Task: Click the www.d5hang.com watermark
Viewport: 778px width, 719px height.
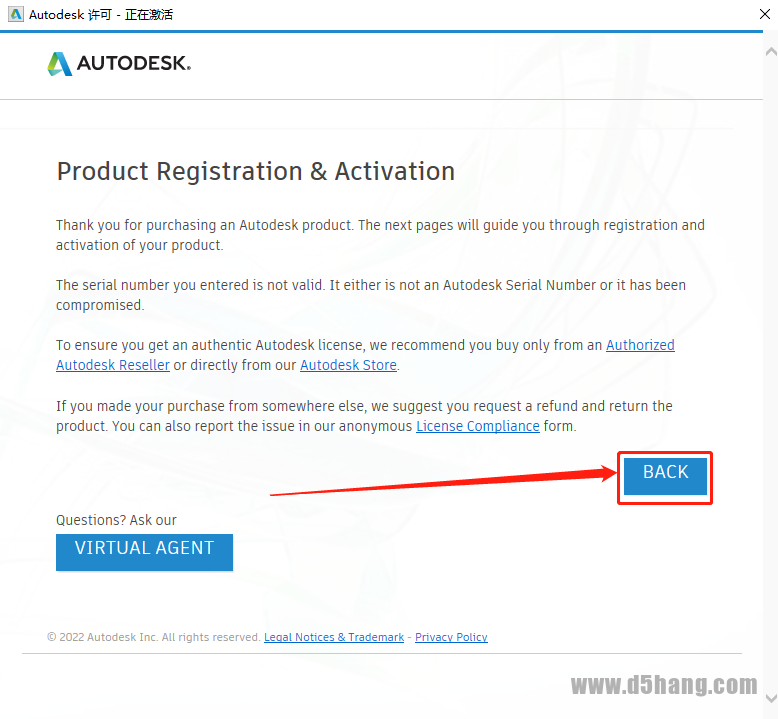Action: [664, 686]
